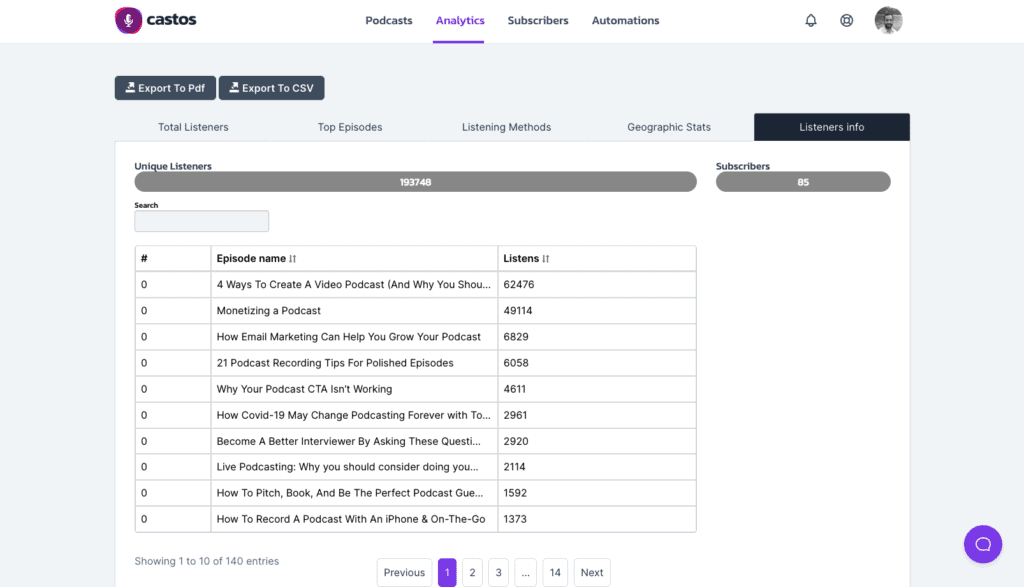The image size is (1024, 587).
Task: Open the user profile avatar
Action: tap(888, 20)
